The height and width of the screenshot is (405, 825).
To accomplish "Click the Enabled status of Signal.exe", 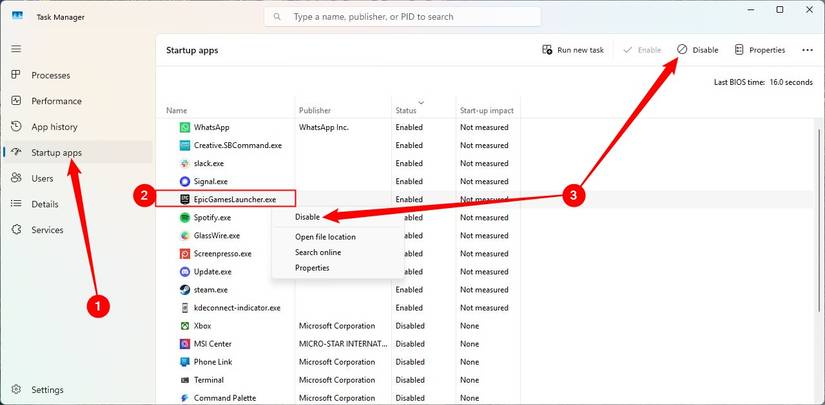I will [x=409, y=181].
